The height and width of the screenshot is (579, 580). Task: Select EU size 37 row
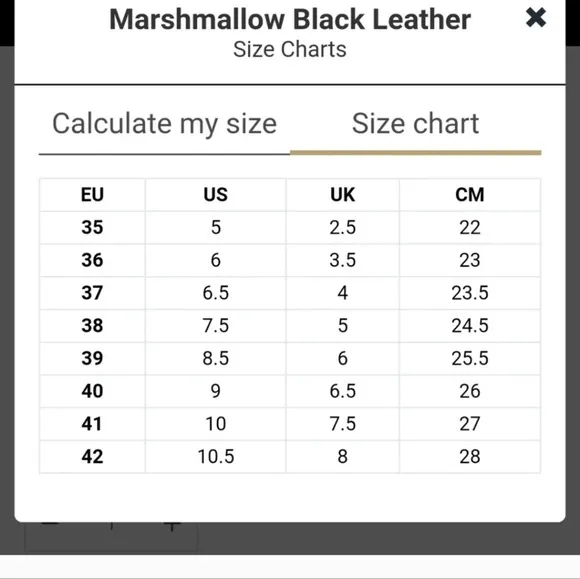(290, 293)
